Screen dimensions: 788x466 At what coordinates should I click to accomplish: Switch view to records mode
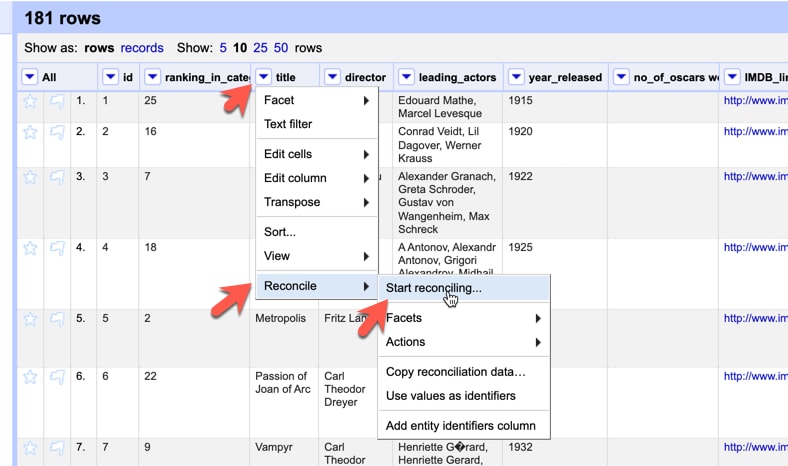142,48
